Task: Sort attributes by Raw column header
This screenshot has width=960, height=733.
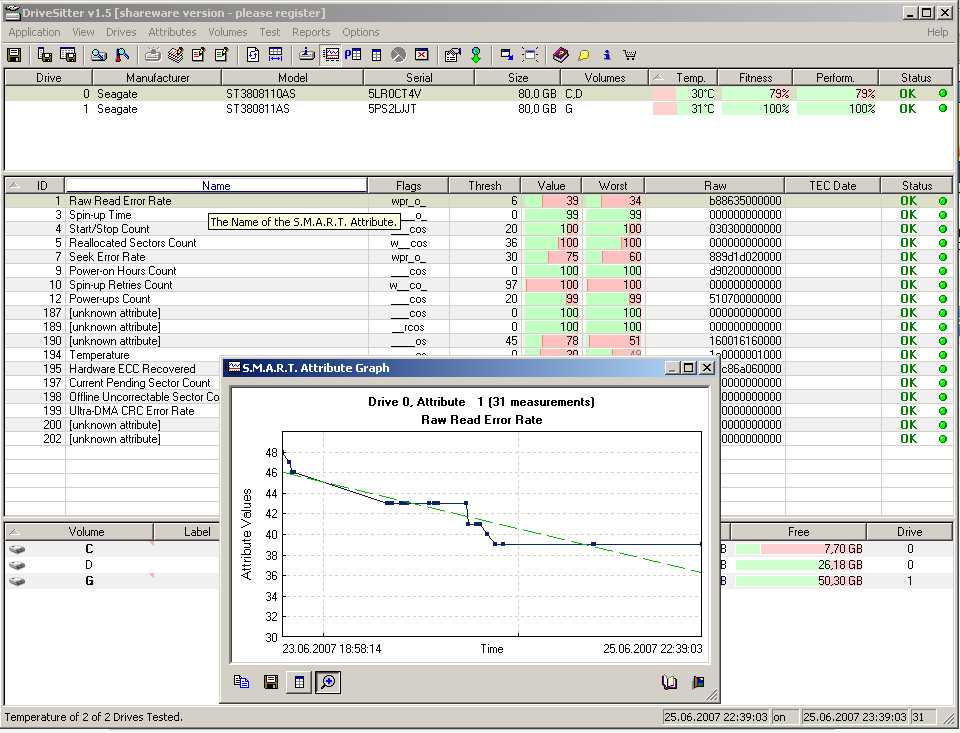Action: [714, 186]
